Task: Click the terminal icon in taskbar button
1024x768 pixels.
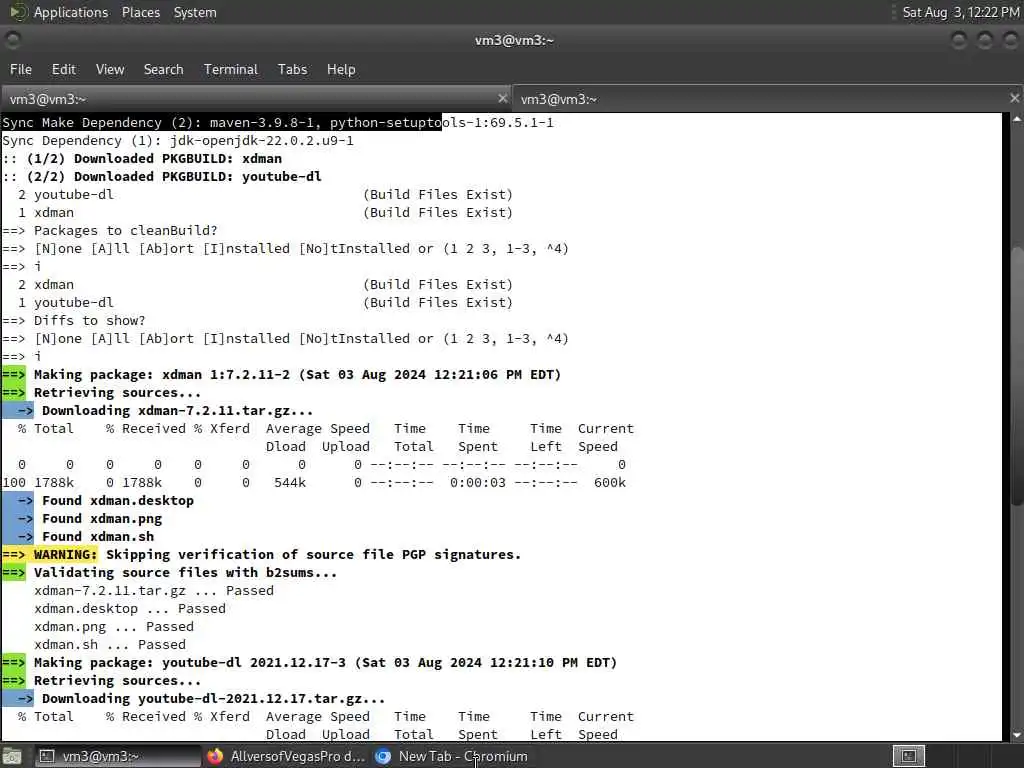Action: [46, 756]
